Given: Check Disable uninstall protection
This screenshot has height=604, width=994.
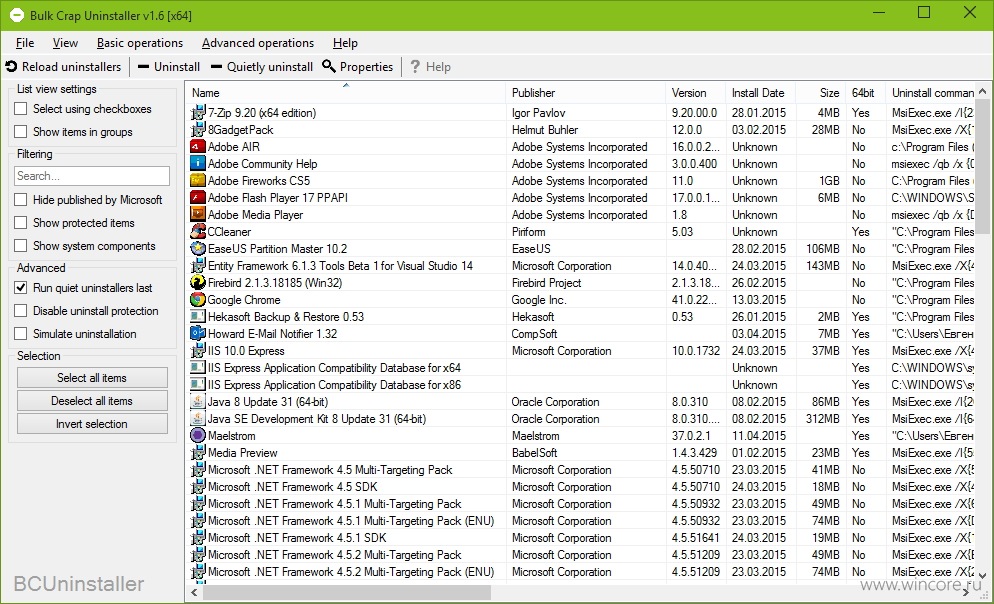Looking at the screenshot, I should coord(21,311).
